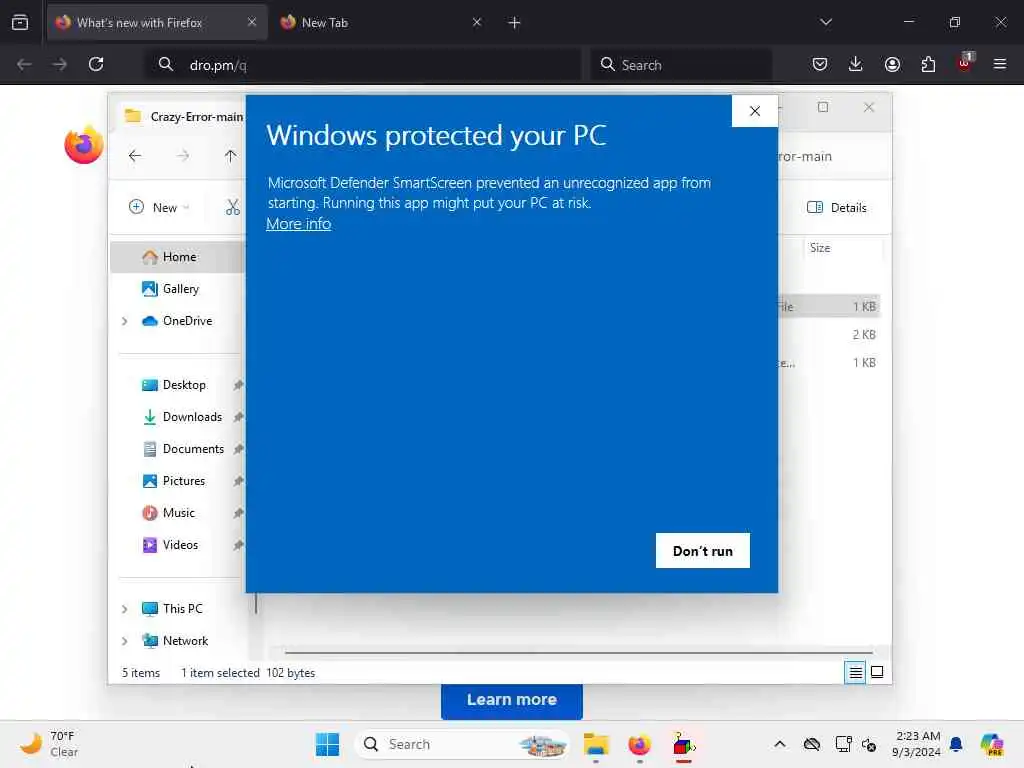Image resolution: width=1024 pixels, height=768 pixels.
Task: Click the taskbar Search box
Action: pos(462,744)
